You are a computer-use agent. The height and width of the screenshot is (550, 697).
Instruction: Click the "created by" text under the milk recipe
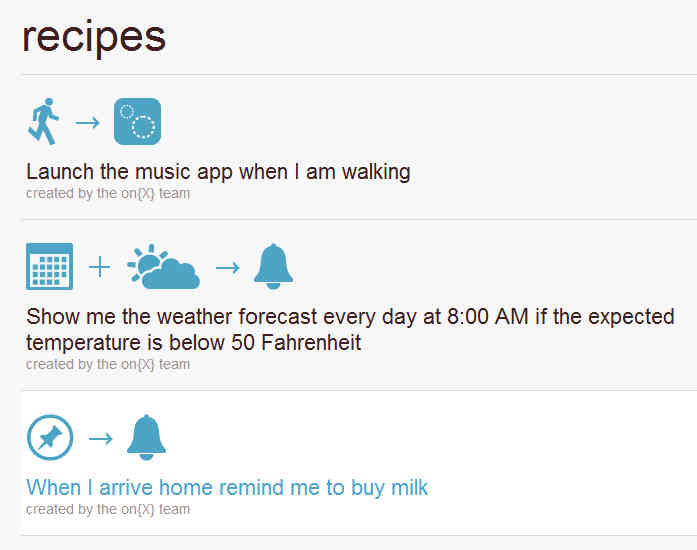coord(108,509)
